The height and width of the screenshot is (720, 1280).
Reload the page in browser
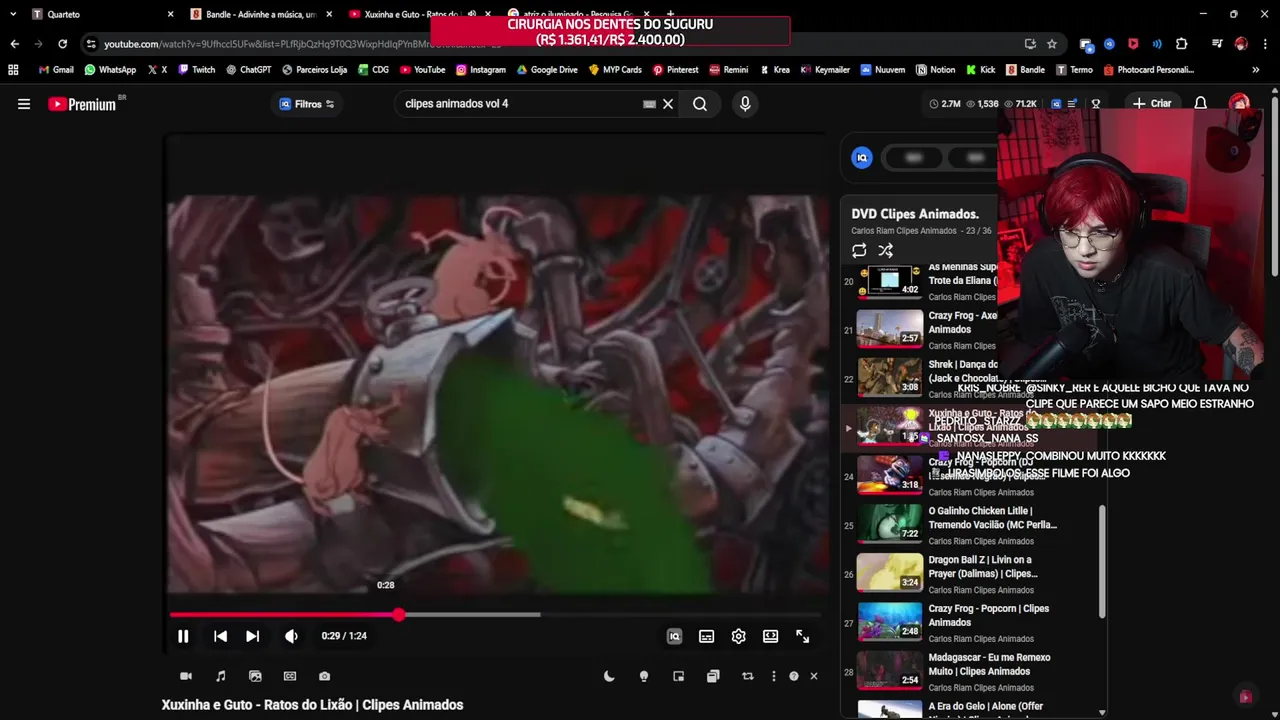click(x=62, y=44)
